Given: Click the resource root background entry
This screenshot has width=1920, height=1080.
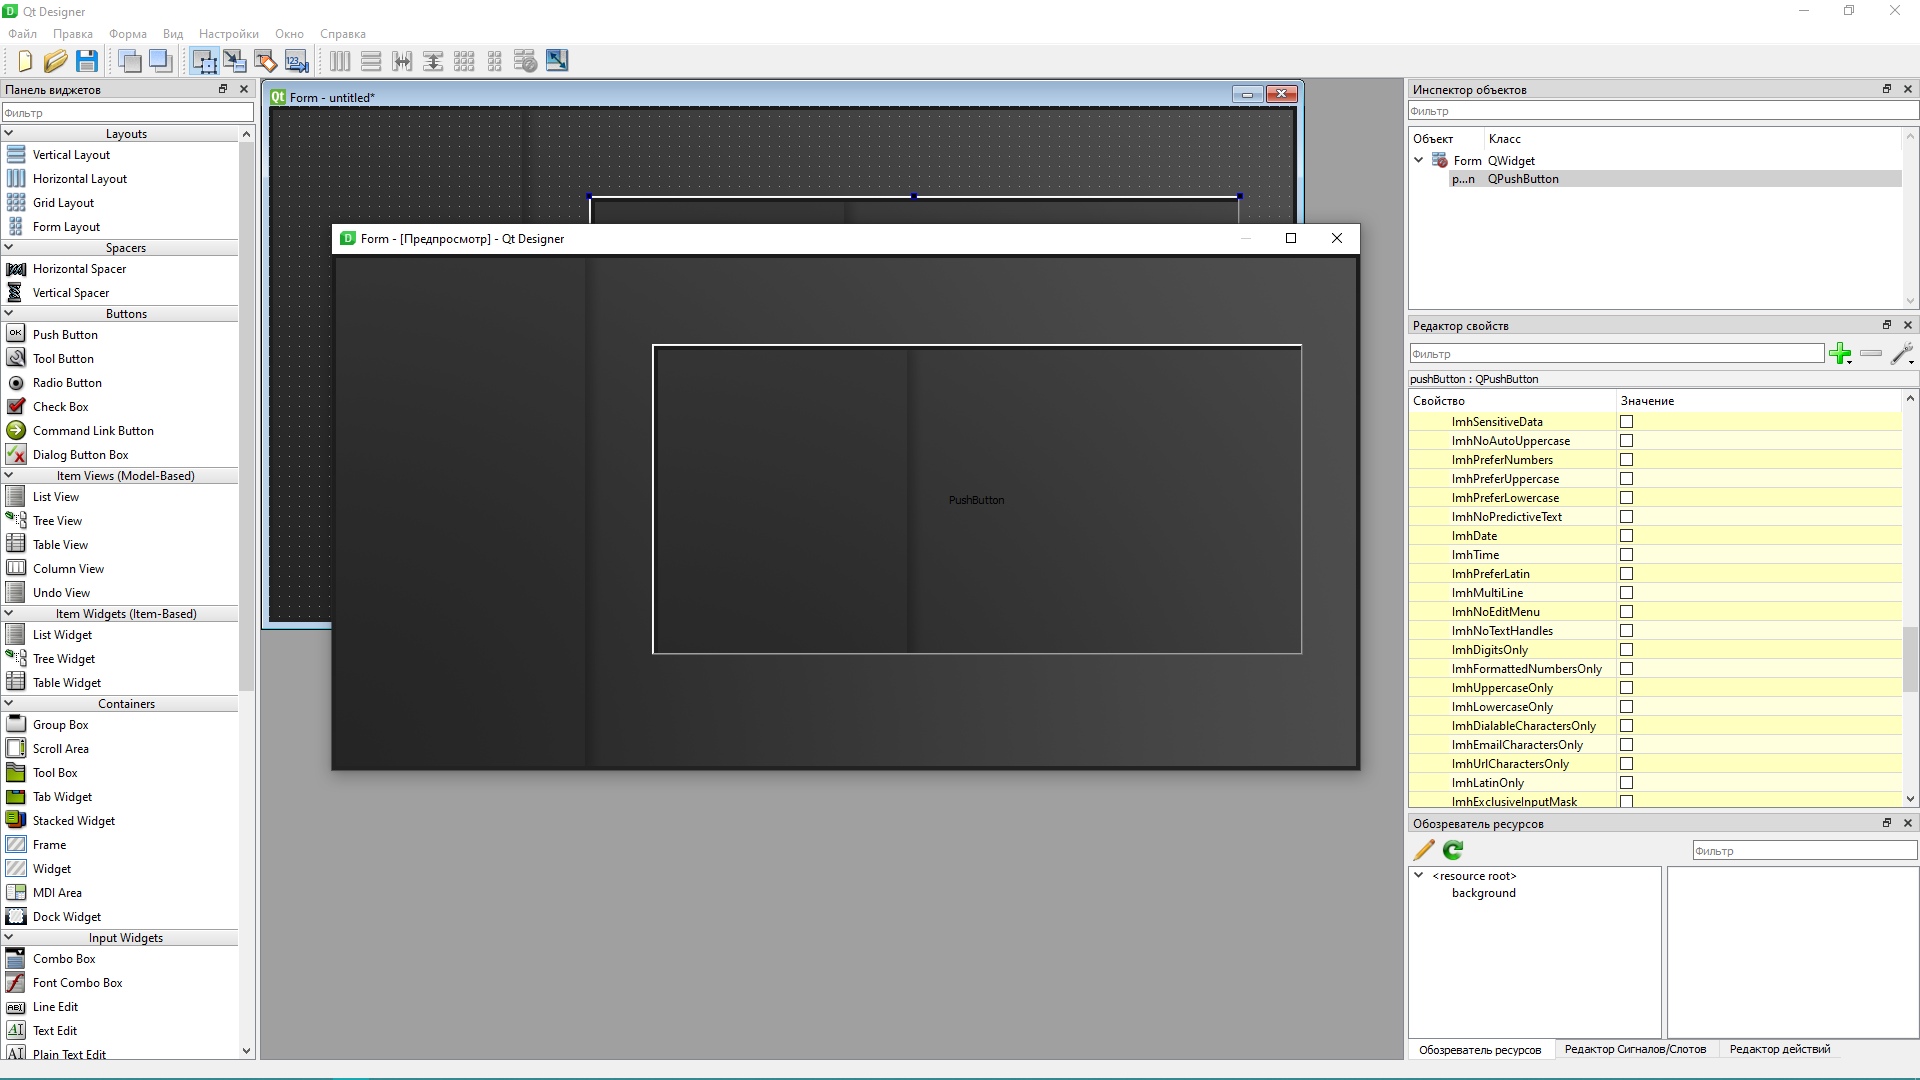Looking at the screenshot, I should [x=1482, y=893].
